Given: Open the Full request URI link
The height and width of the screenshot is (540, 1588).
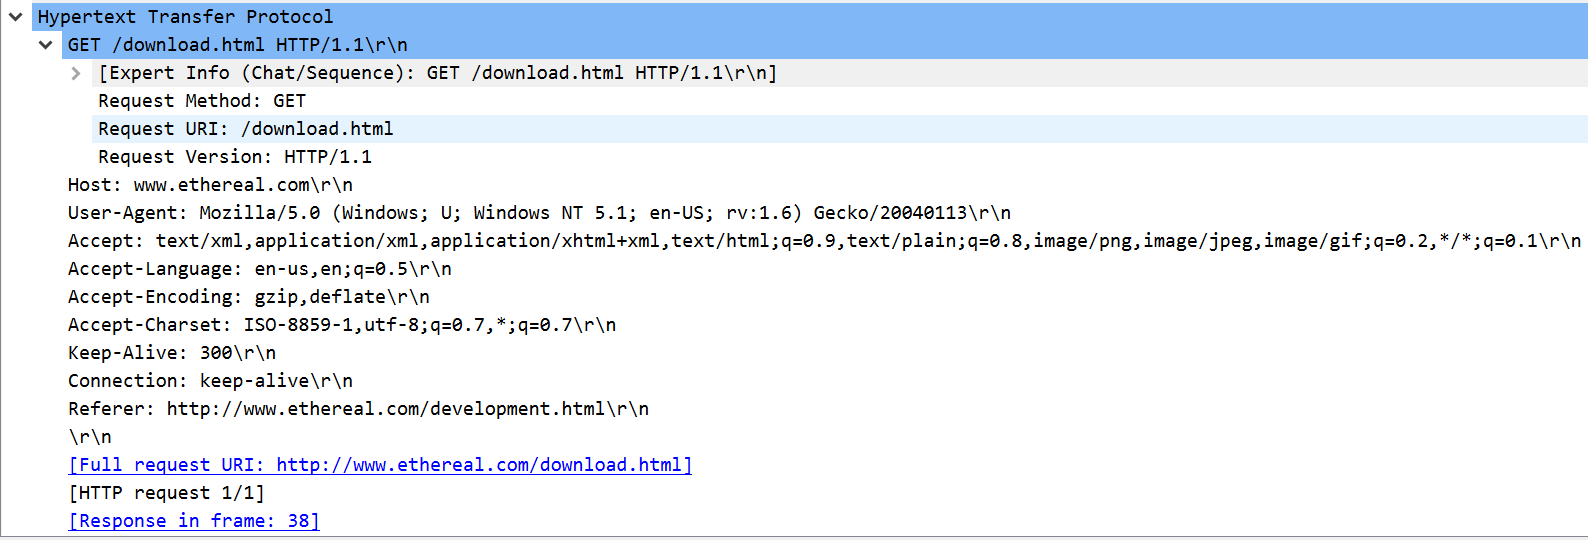Looking at the screenshot, I should pyautogui.click(x=380, y=465).
